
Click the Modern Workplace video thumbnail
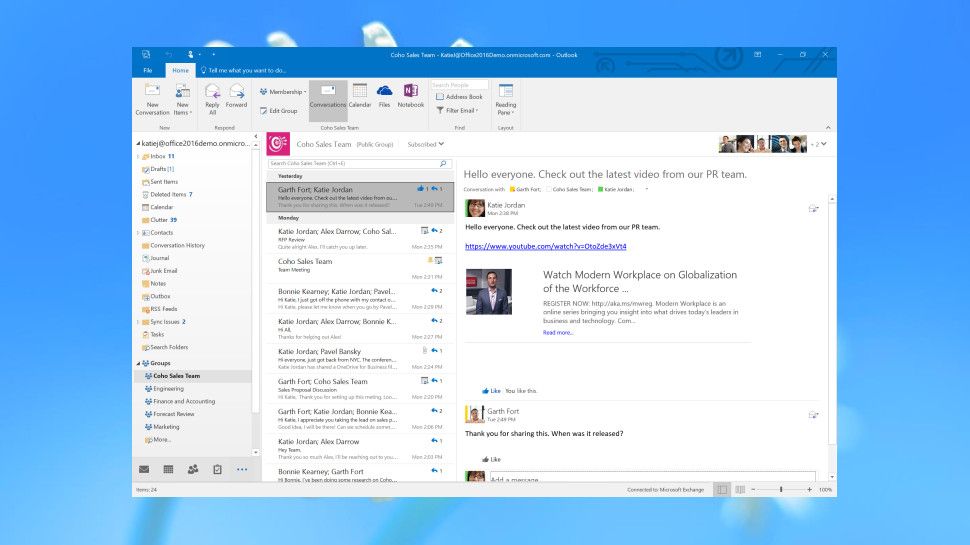tap(489, 291)
